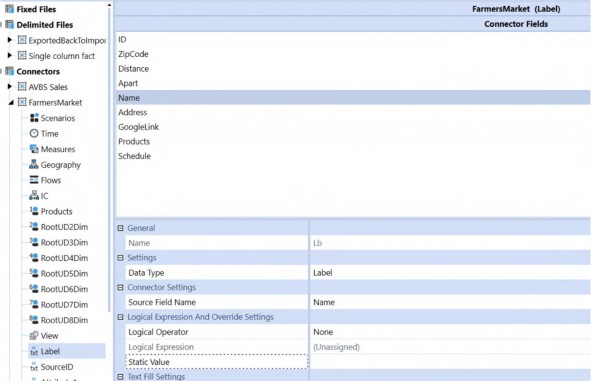Screen dimensions: 591x381
Task: Click the Data Type property label
Action: [146, 272]
